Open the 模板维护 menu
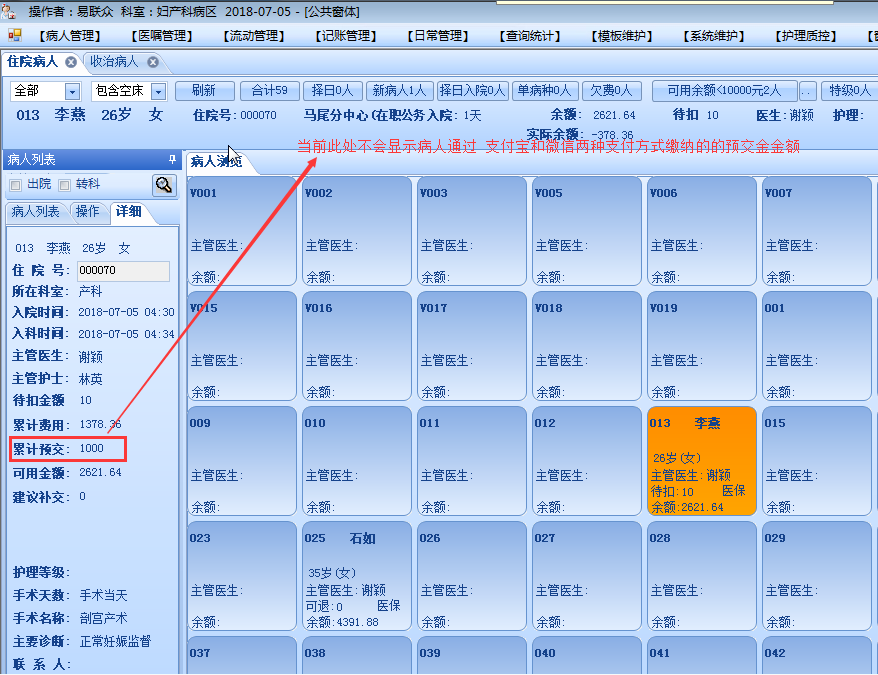Screen dimensions: 878x675 pos(622,36)
